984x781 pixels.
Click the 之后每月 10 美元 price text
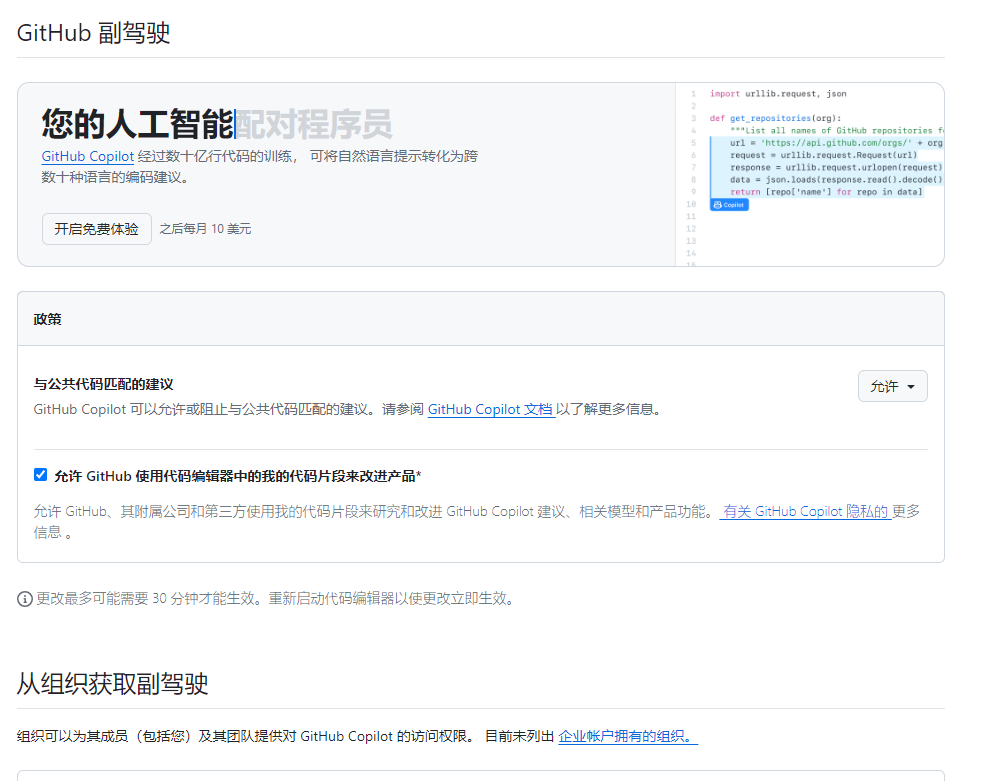[x=205, y=229]
